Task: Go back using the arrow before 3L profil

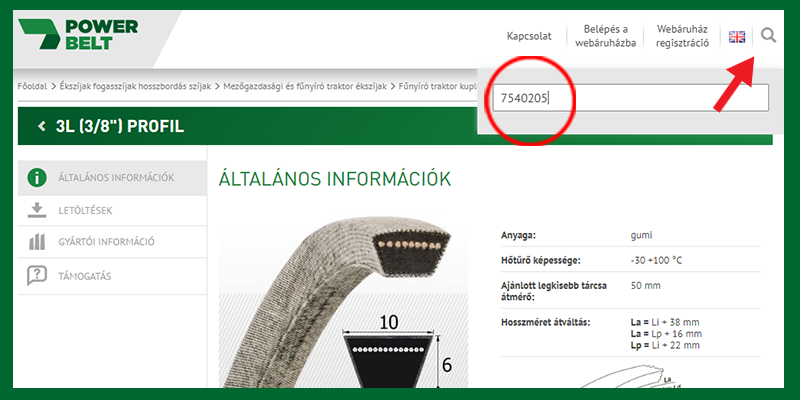Action: 42,126
